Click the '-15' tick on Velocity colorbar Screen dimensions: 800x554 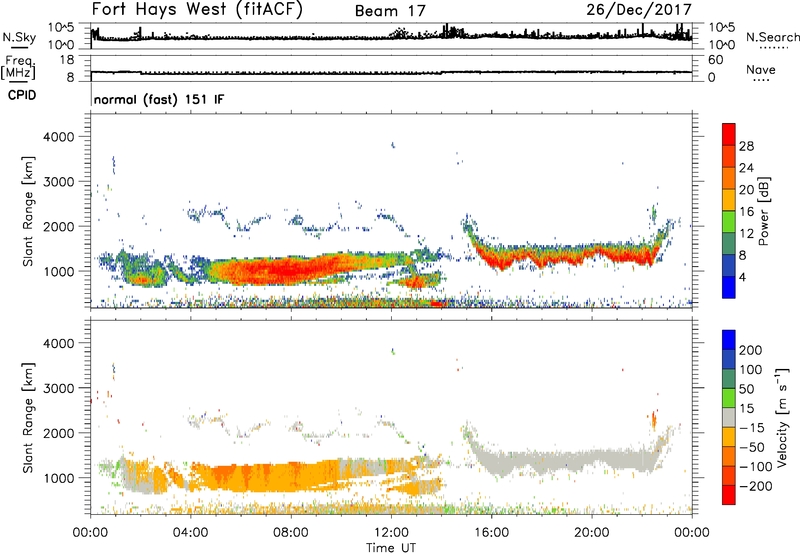point(751,428)
